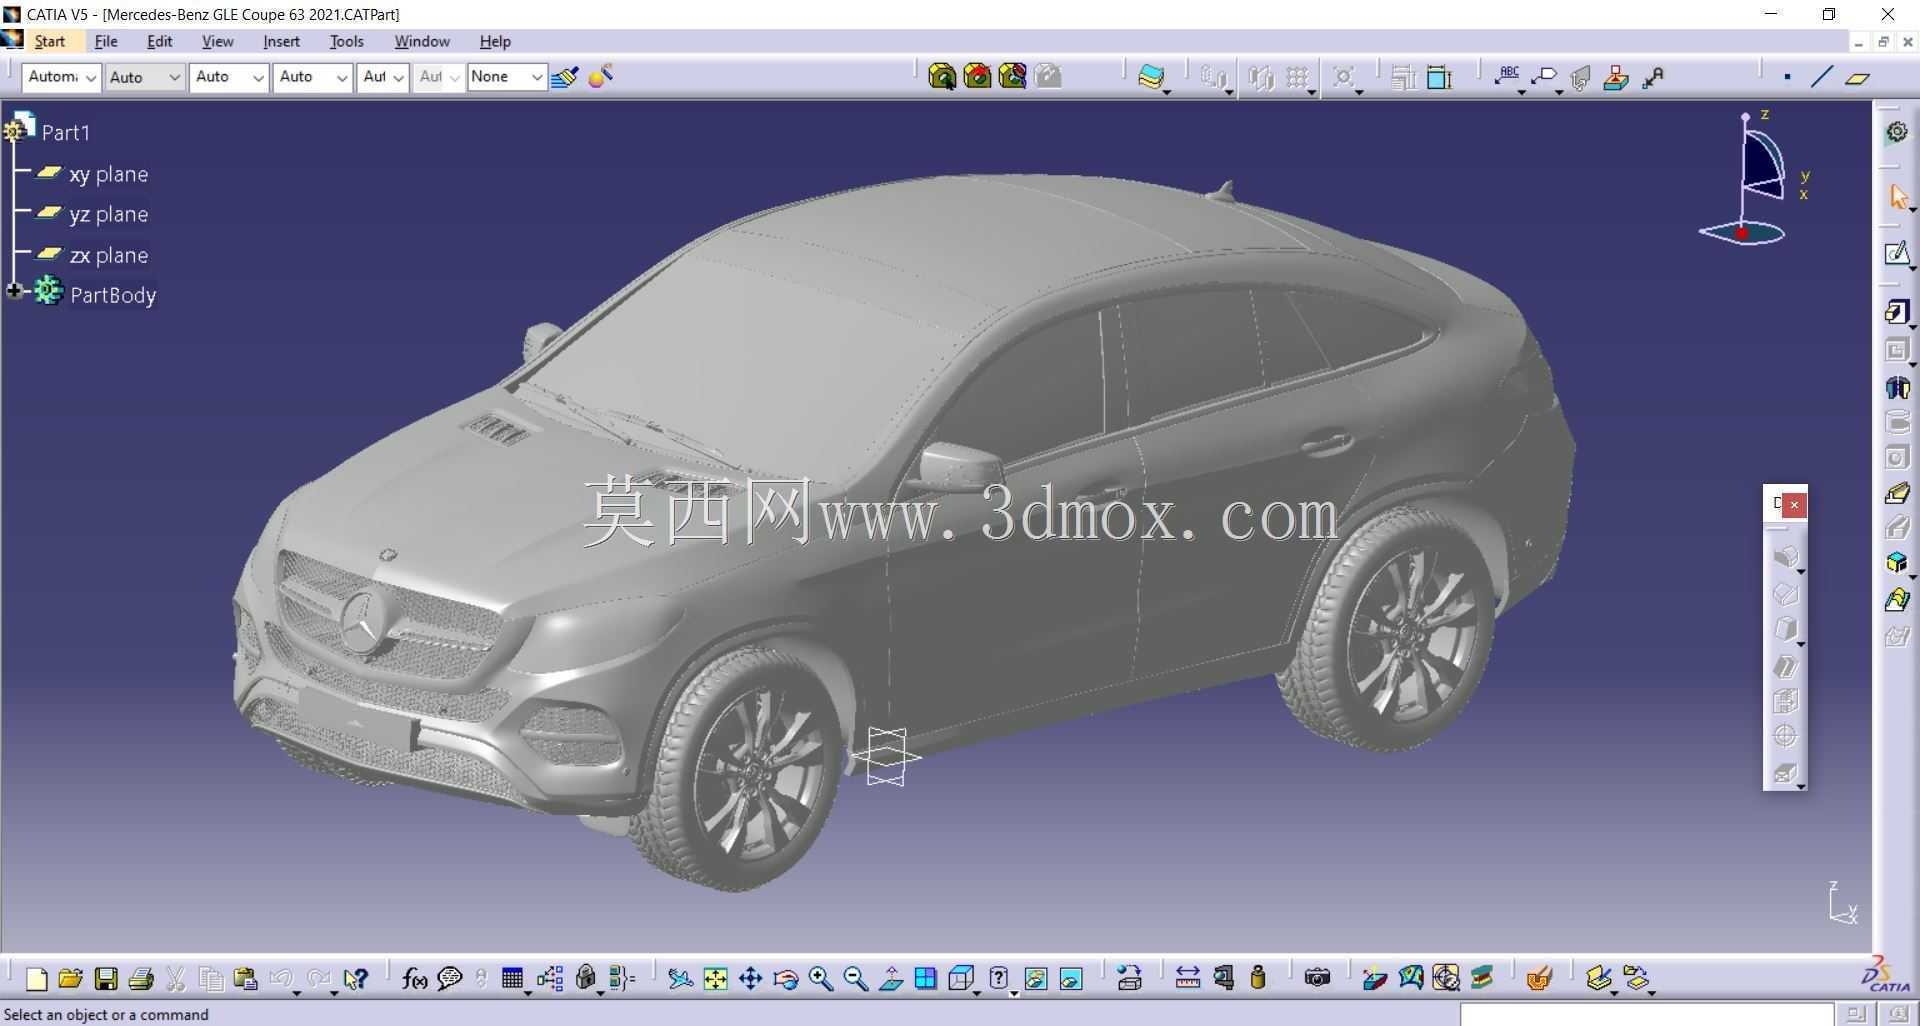This screenshot has width=1920, height=1026.
Task: Click the Apply Material layered icon
Action: pyautogui.click(x=1152, y=77)
